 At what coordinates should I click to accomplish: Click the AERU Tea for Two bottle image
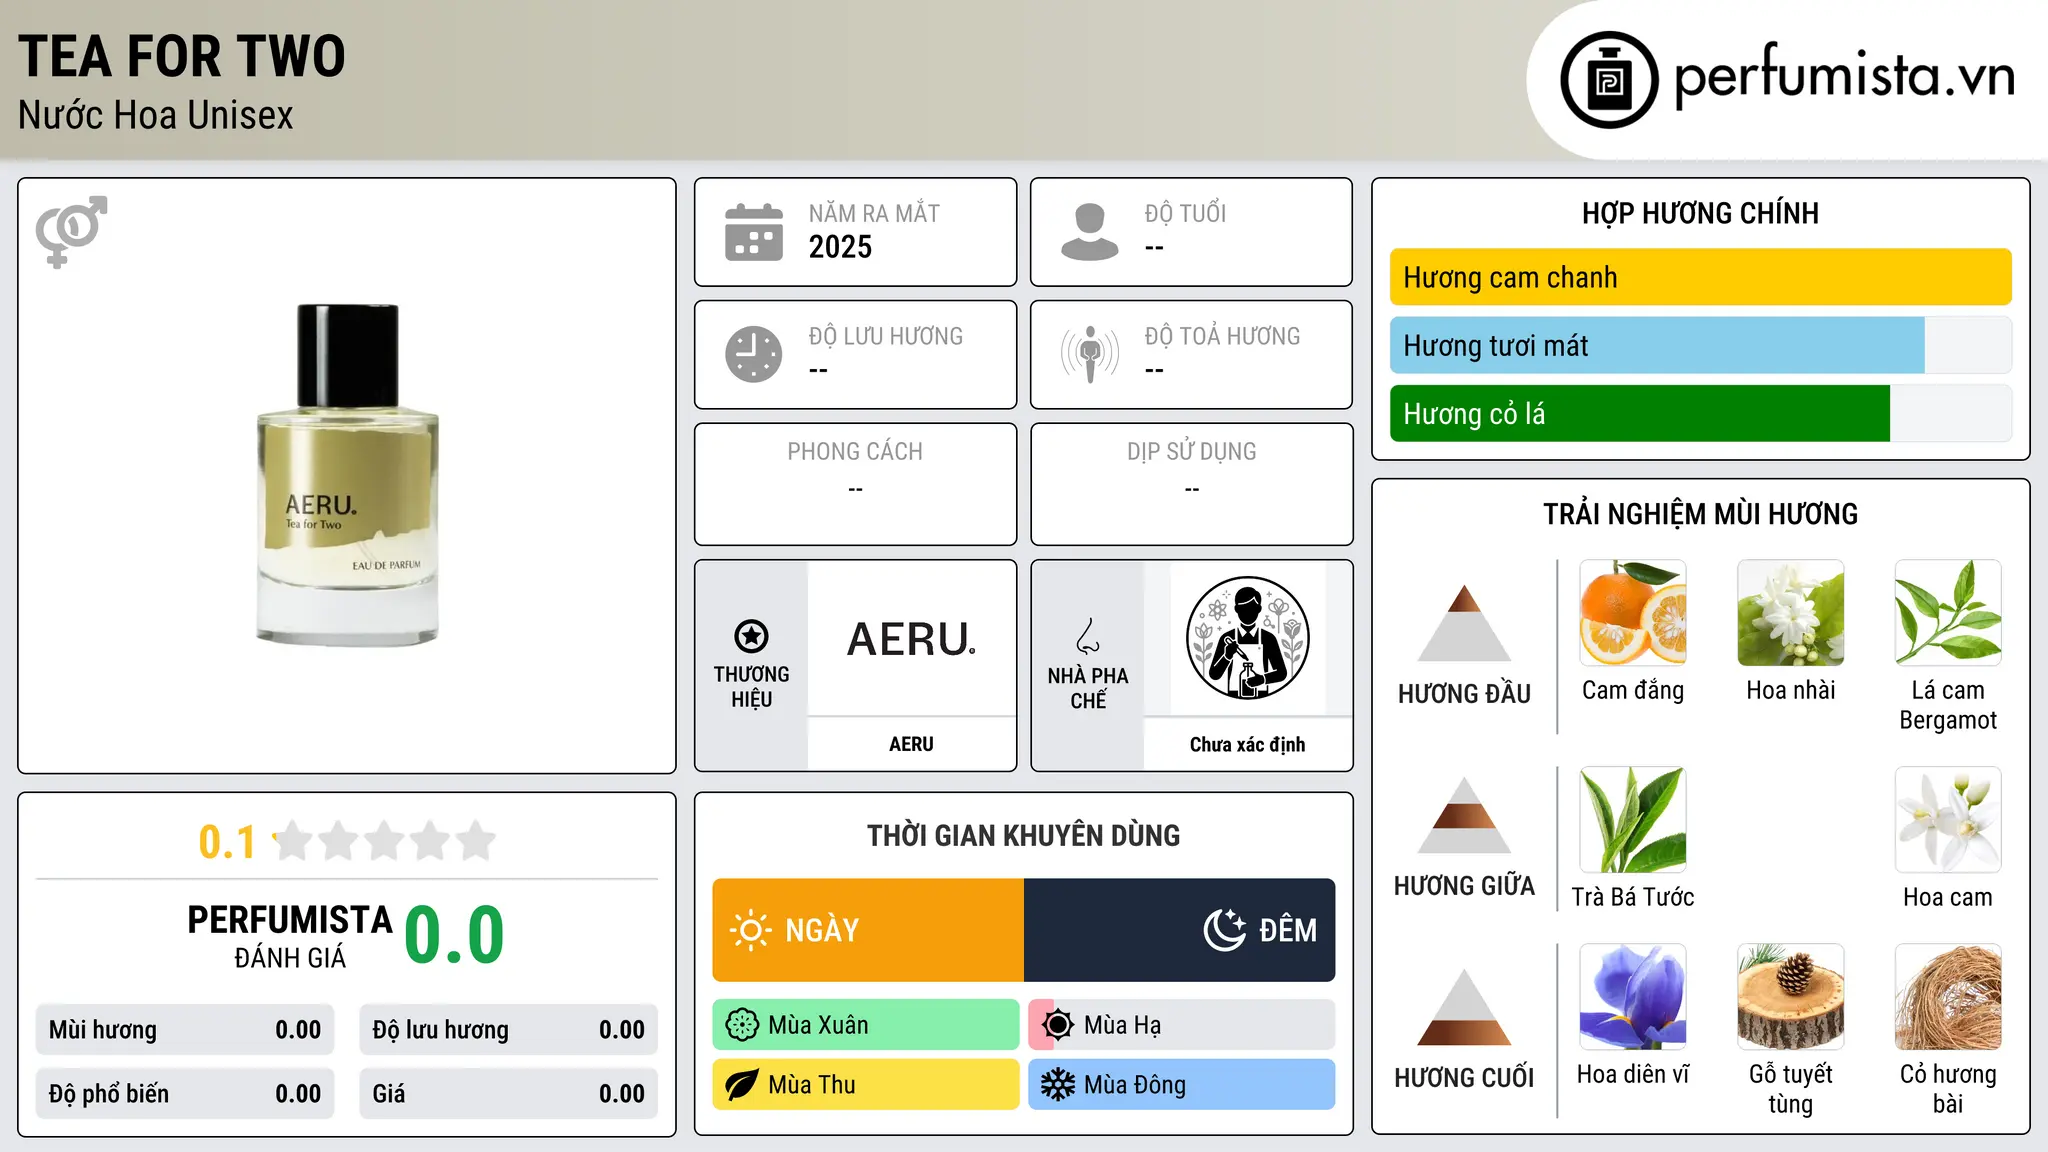click(x=347, y=475)
